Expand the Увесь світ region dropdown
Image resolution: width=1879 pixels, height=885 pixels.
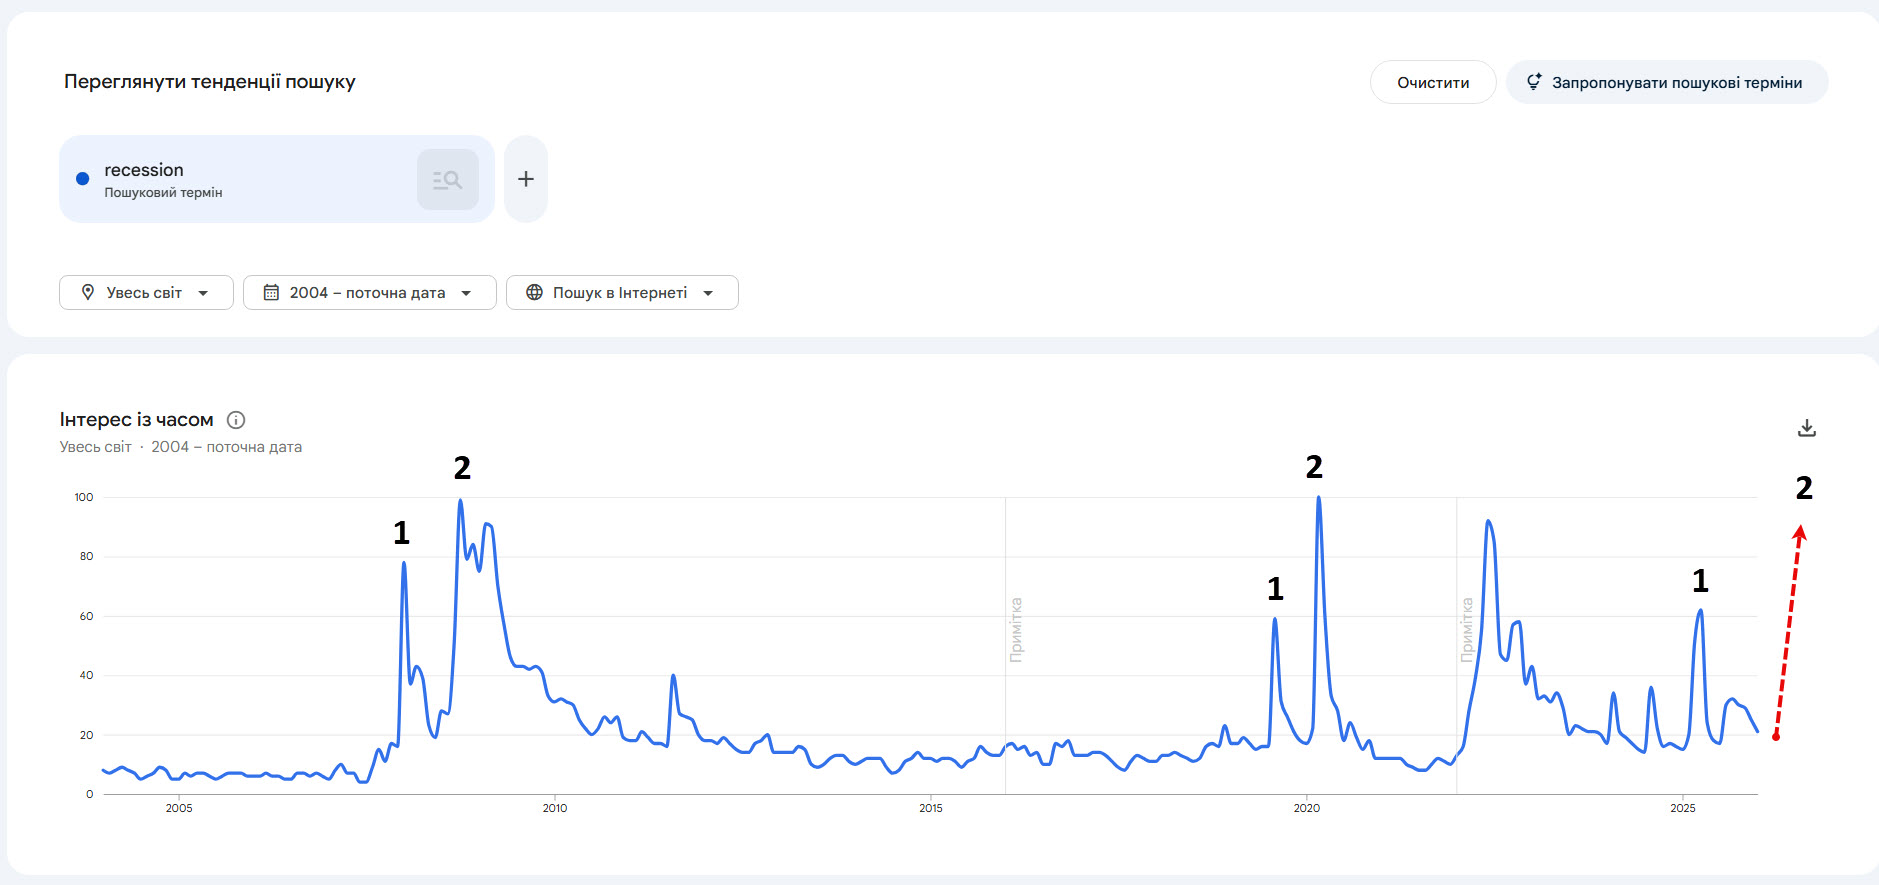click(203, 293)
